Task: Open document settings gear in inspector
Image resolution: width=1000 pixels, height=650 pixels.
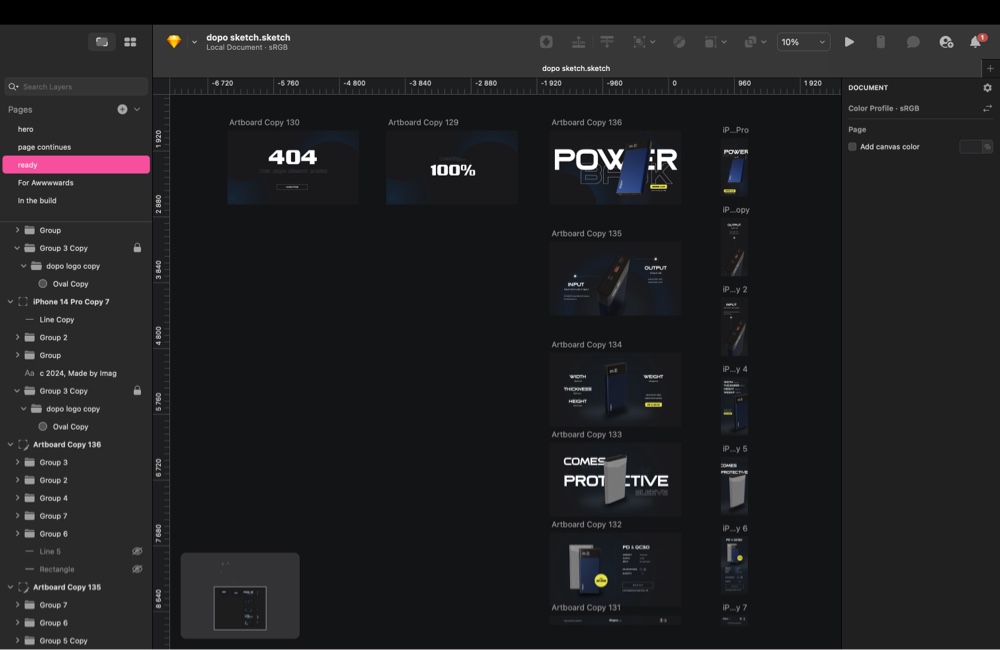Action: pyautogui.click(x=987, y=88)
